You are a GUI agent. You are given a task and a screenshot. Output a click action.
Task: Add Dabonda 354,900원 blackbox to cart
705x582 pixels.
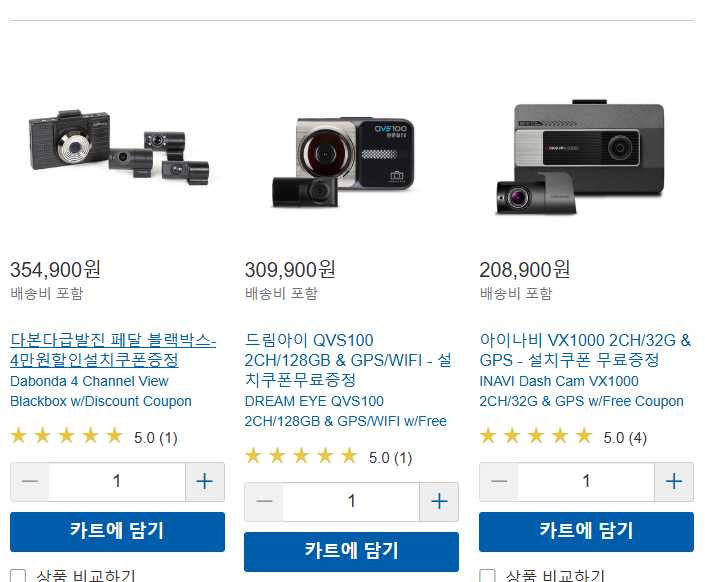pyautogui.click(x=117, y=532)
